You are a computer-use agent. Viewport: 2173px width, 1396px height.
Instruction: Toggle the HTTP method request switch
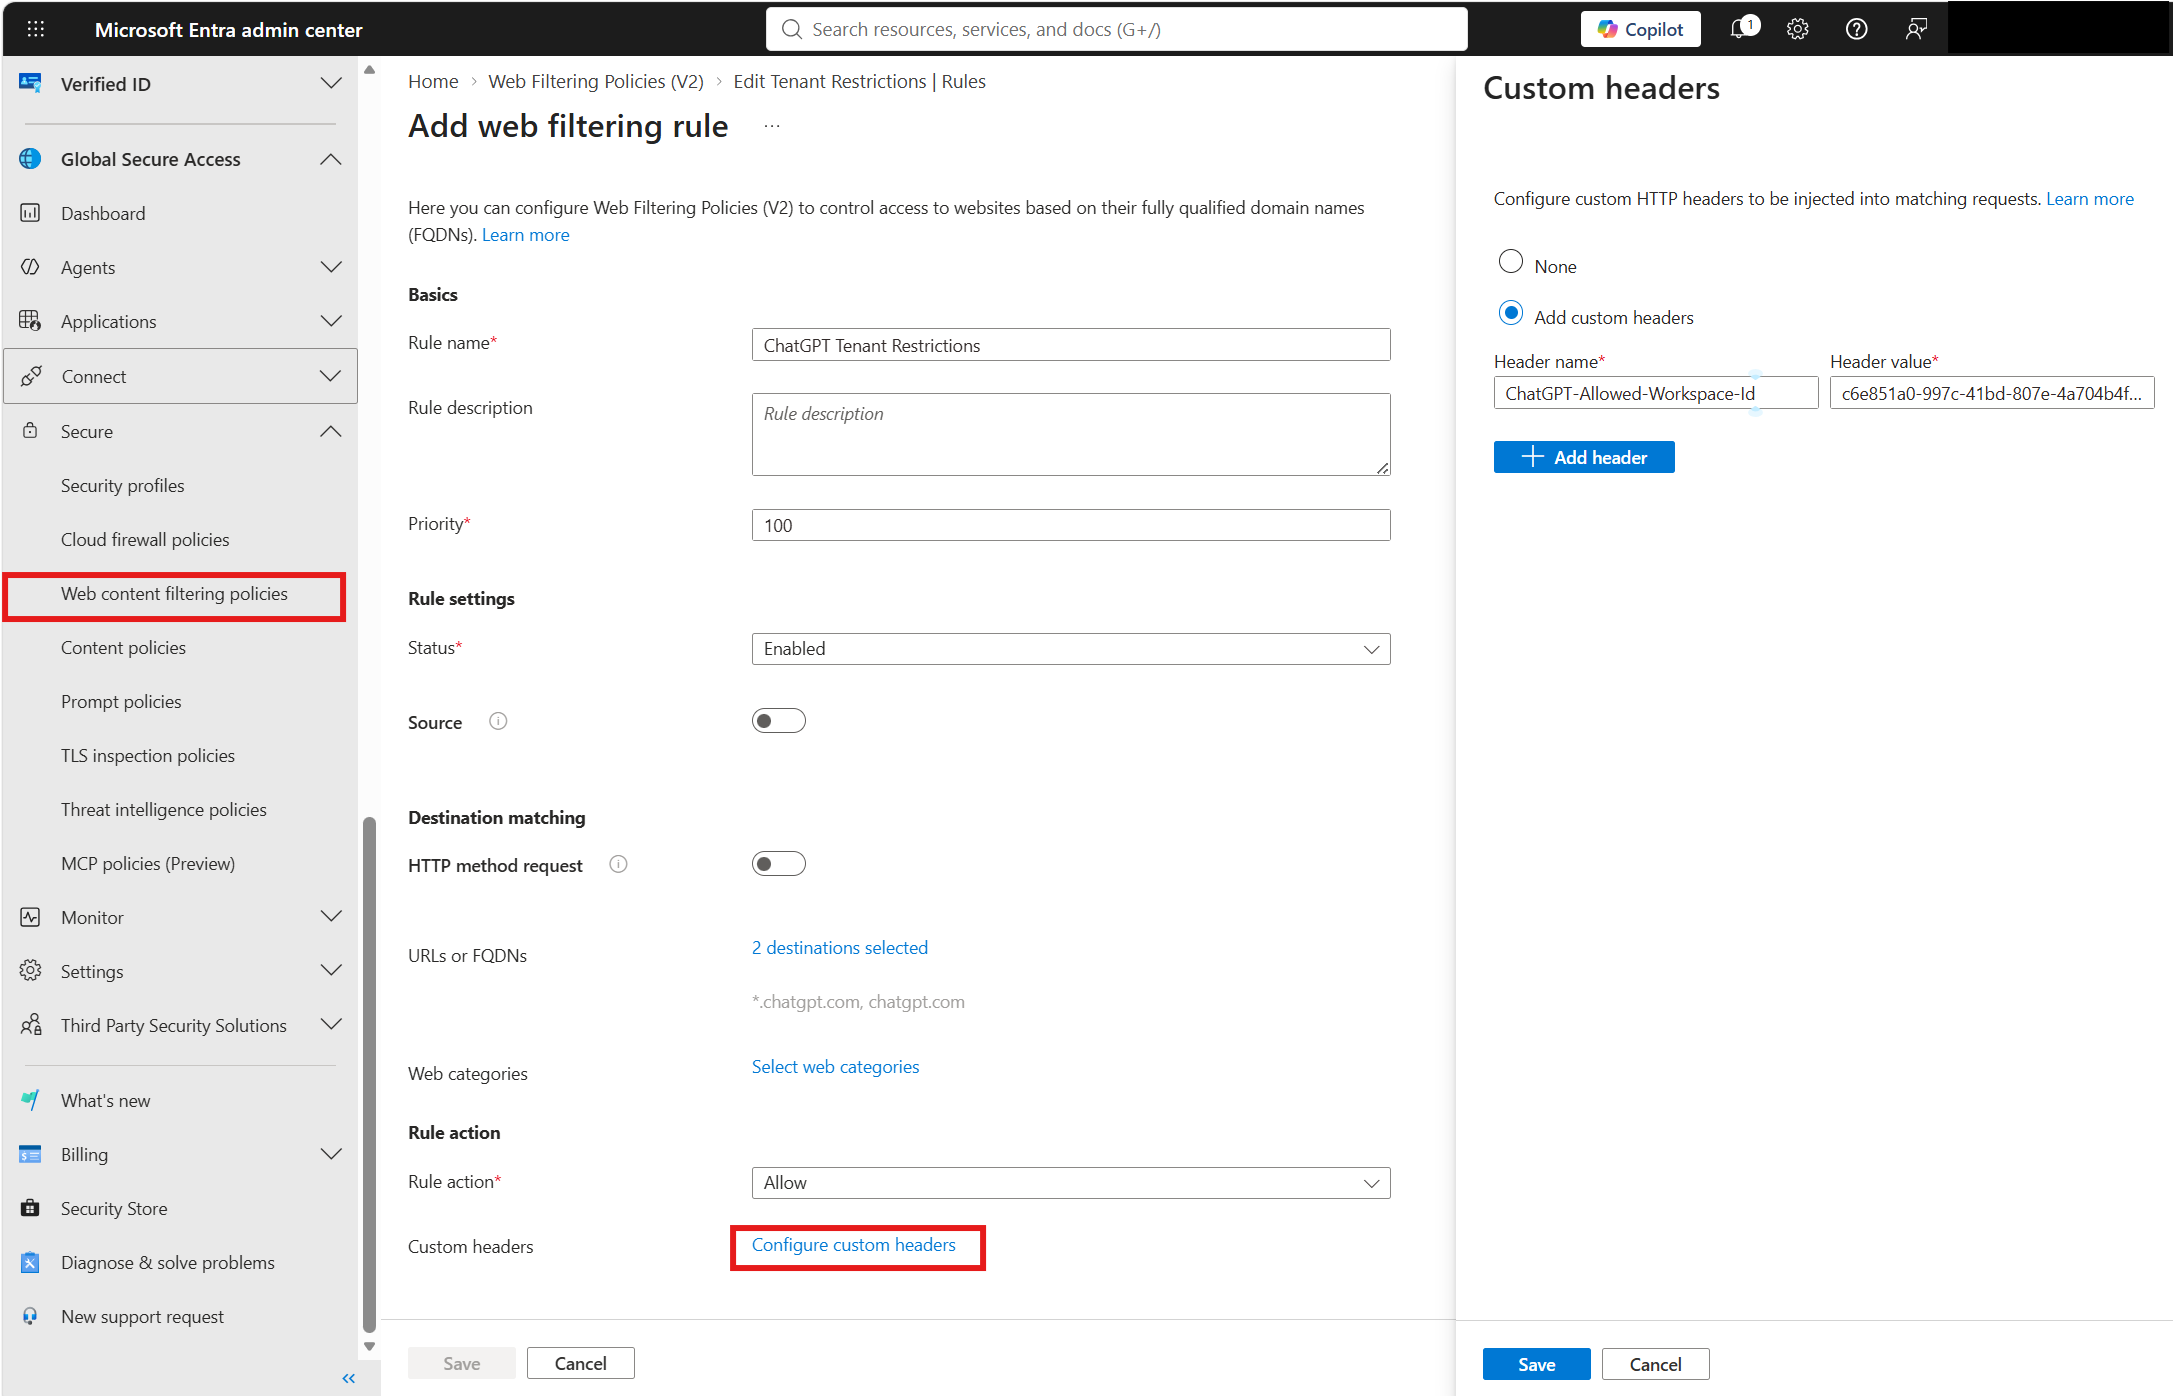click(x=779, y=864)
